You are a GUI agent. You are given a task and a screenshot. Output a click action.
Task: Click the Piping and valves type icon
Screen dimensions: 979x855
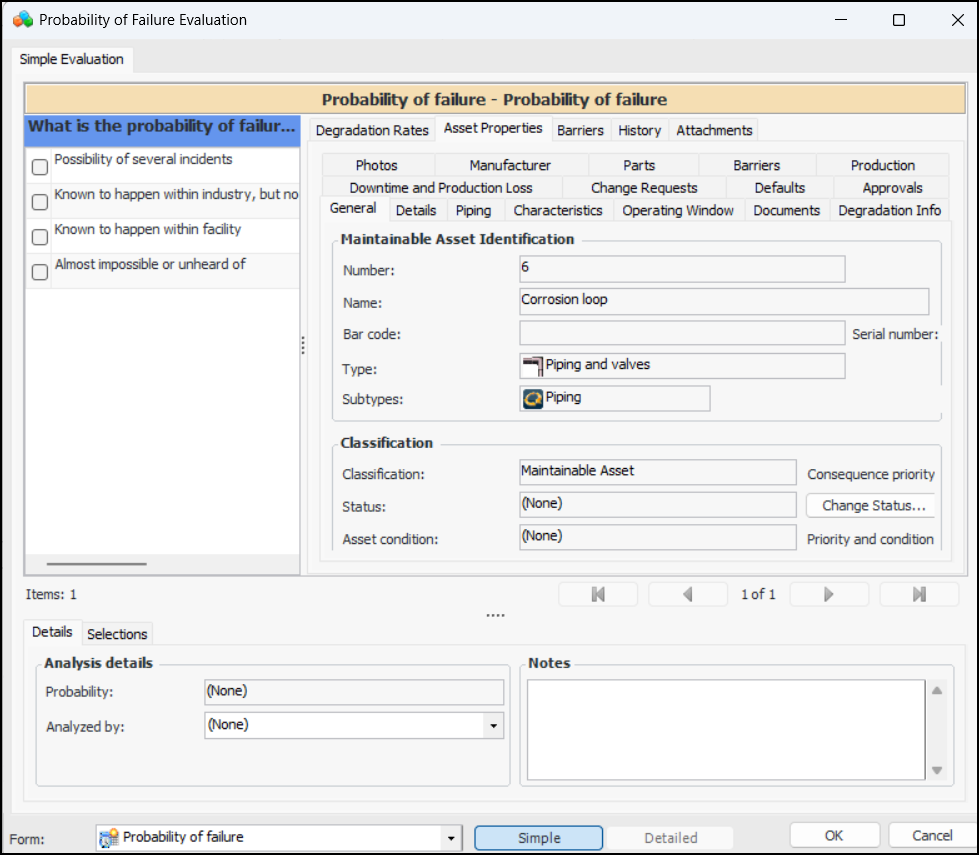[533, 366]
